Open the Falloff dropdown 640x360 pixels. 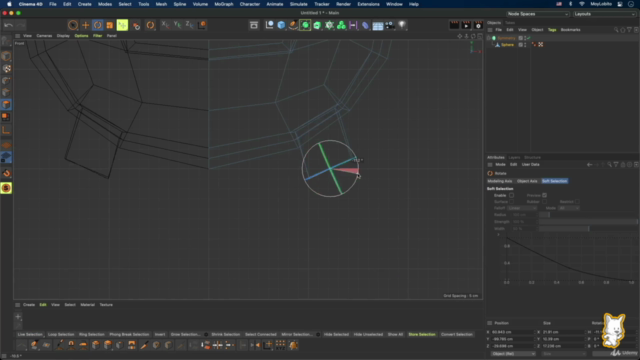click(522, 208)
